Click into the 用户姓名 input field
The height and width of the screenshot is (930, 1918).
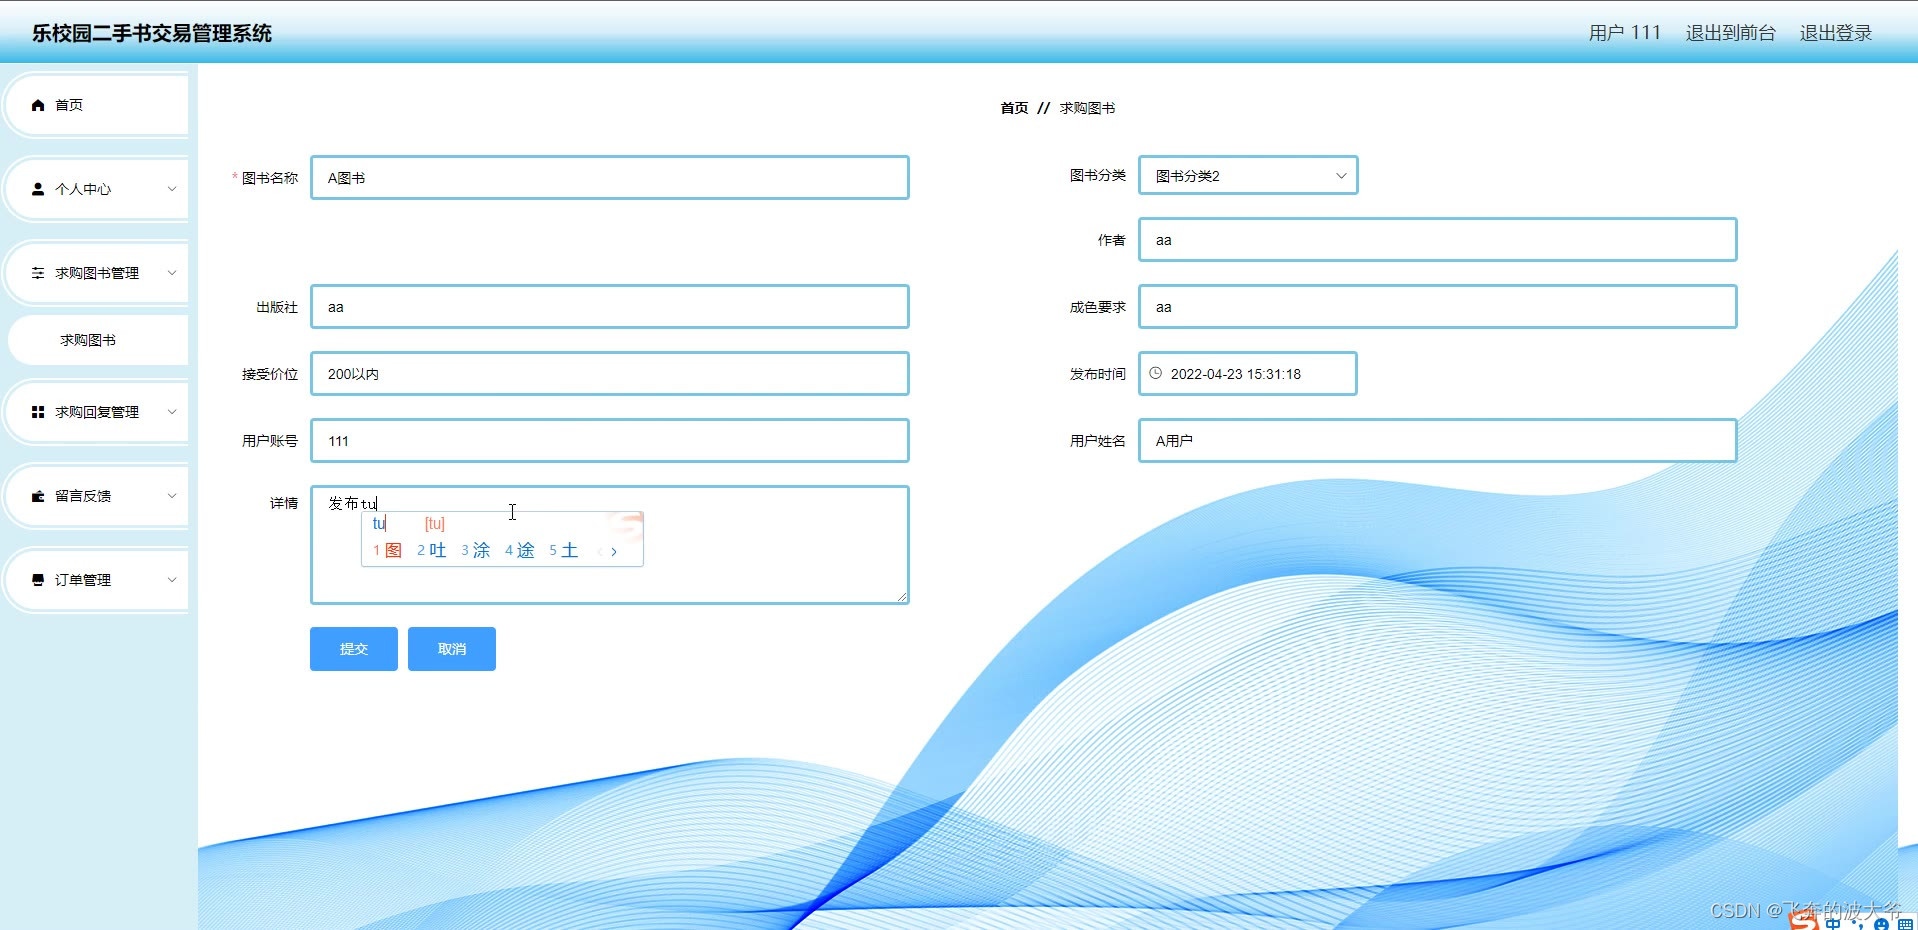point(1438,441)
